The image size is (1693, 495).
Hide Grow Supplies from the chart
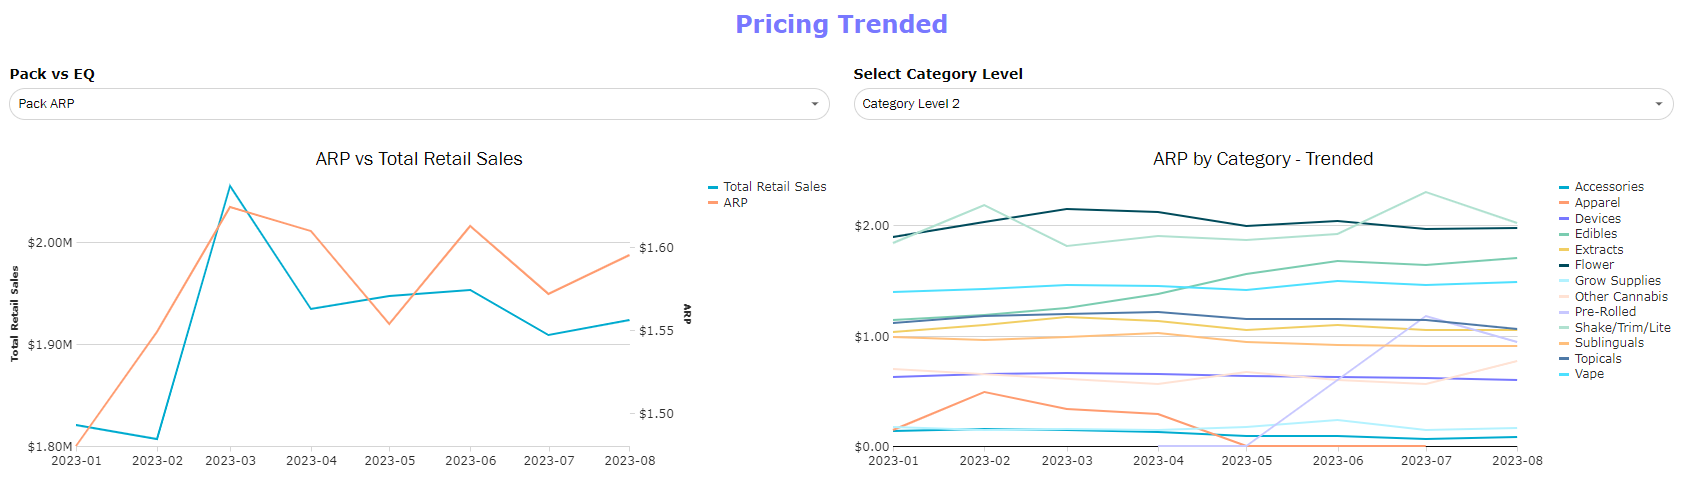(x=1617, y=281)
